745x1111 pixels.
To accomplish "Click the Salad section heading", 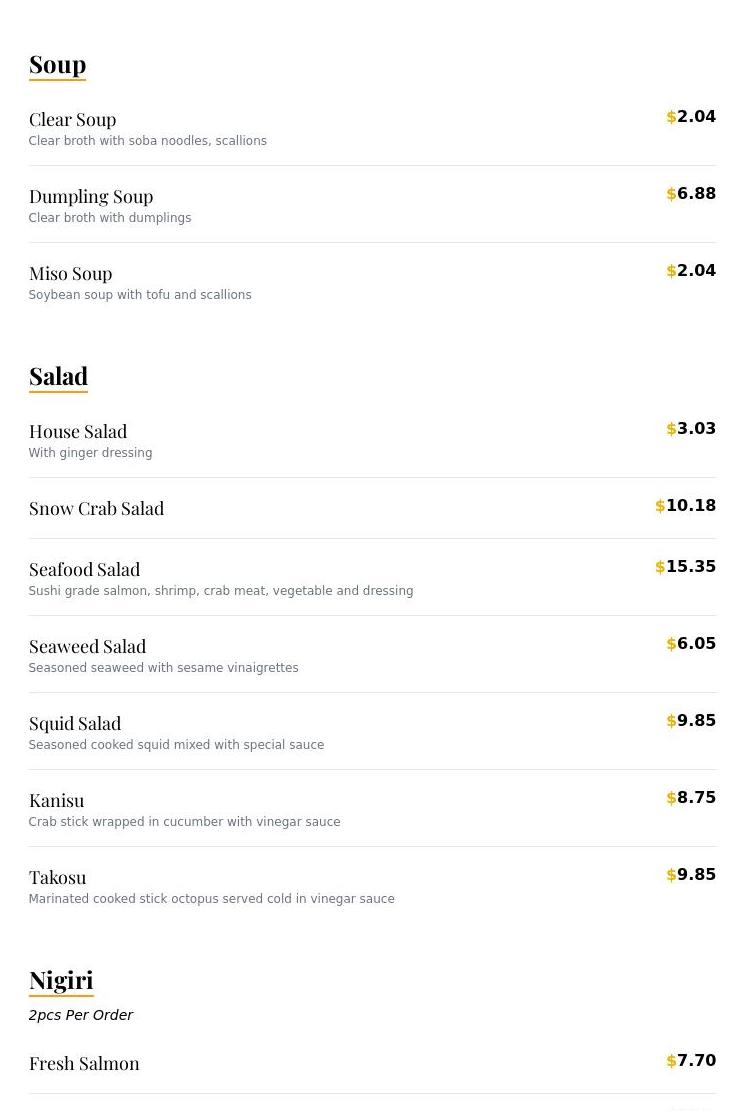I will tap(58, 376).
